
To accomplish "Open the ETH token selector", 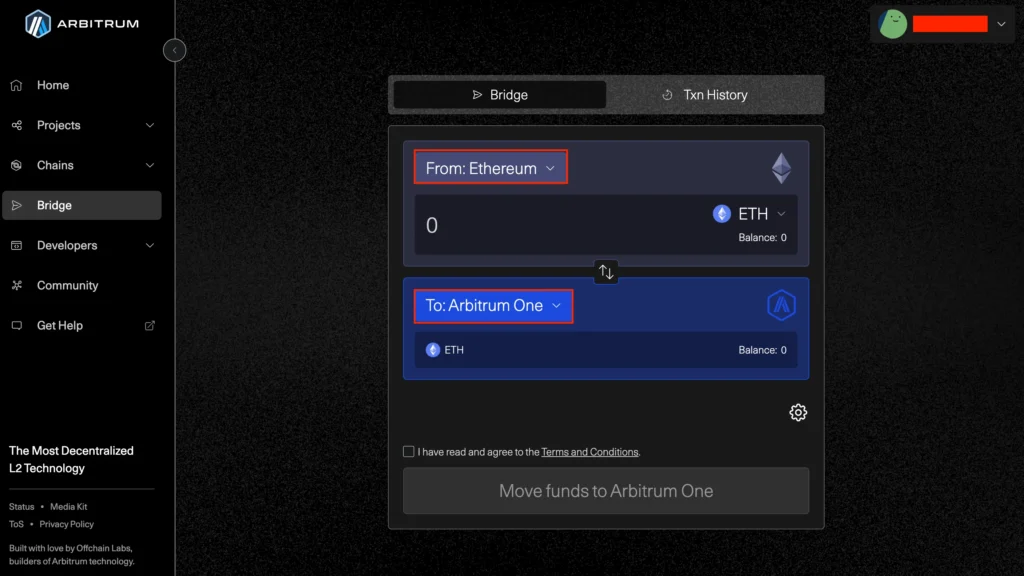I will coord(750,214).
